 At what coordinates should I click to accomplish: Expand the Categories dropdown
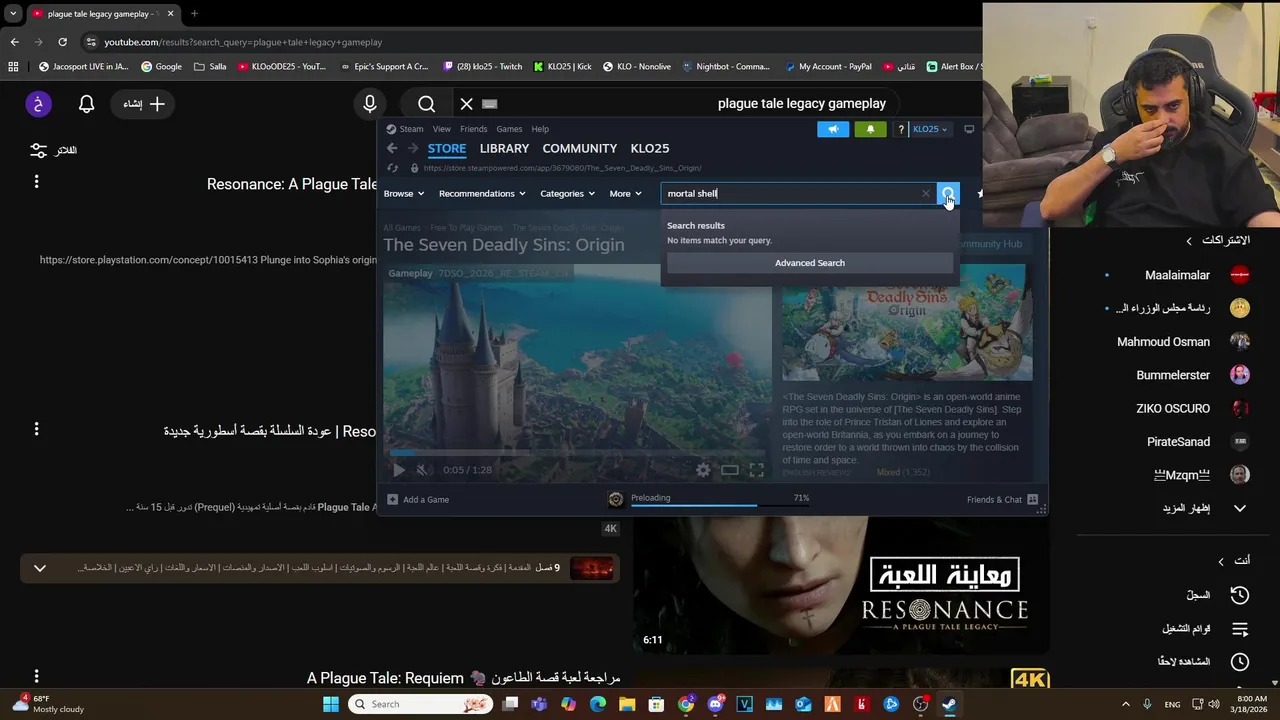point(567,194)
